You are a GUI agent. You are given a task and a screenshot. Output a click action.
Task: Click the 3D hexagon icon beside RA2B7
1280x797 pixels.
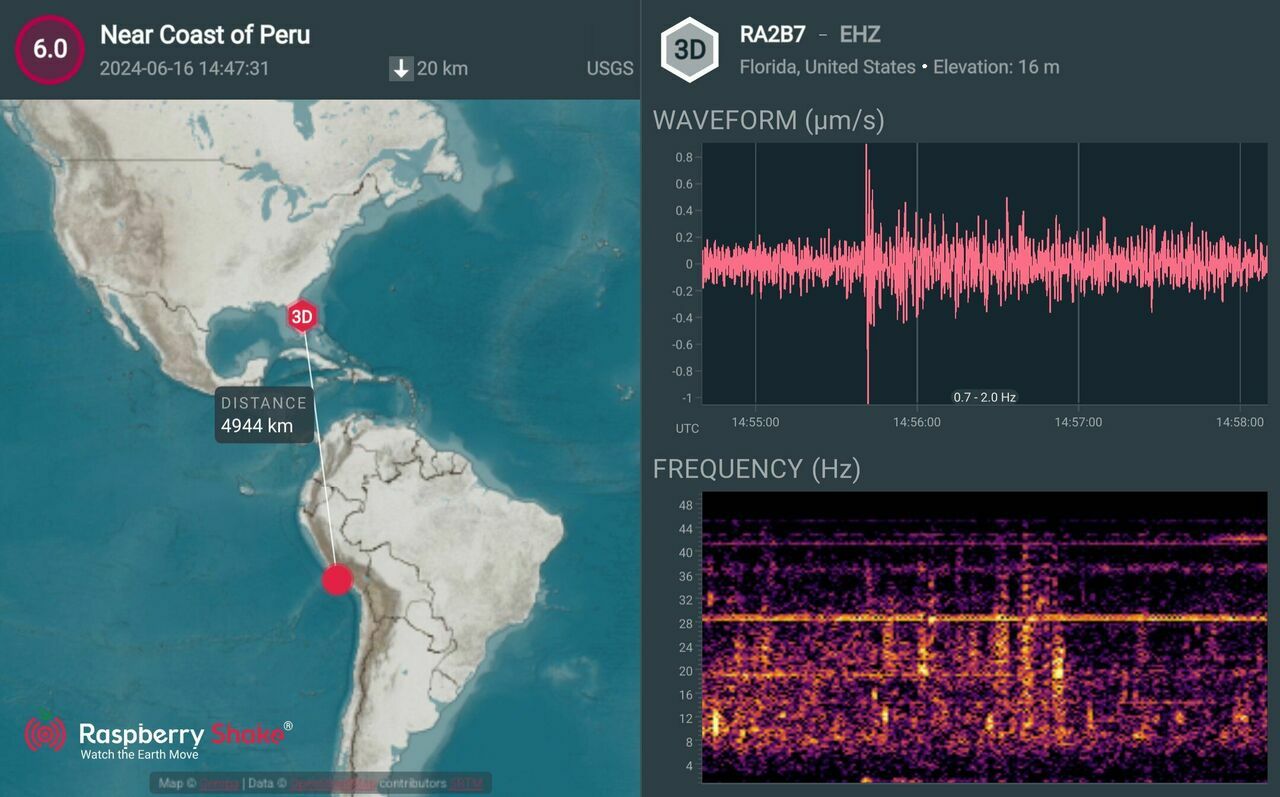[689, 50]
